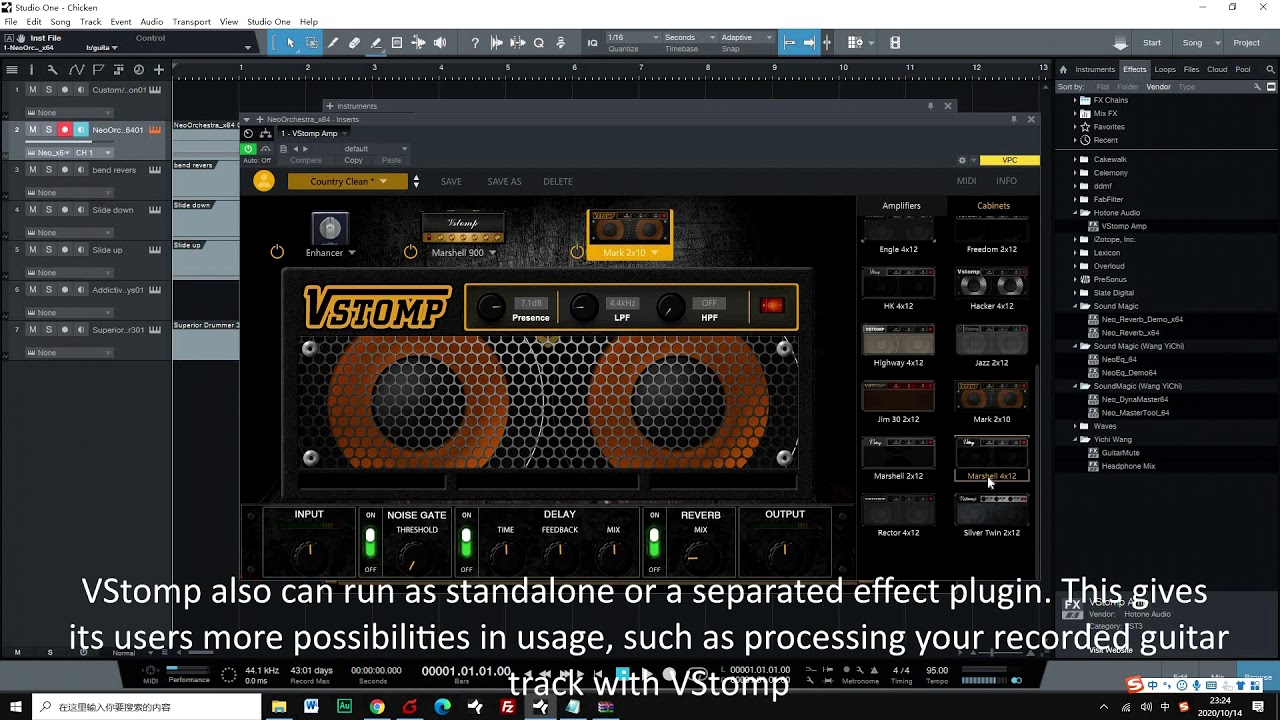Click the Copy button in plugin header
Screen dimensions: 1280x720
pyautogui.click(x=353, y=160)
